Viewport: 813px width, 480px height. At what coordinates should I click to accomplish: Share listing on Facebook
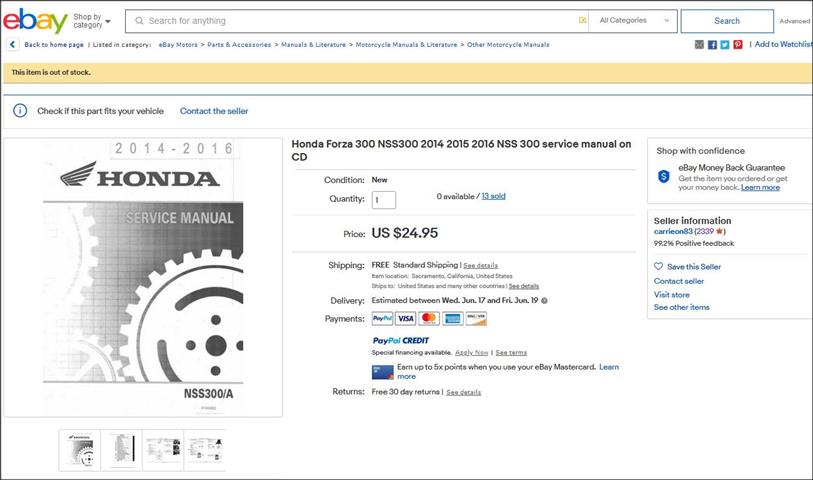[712, 45]
